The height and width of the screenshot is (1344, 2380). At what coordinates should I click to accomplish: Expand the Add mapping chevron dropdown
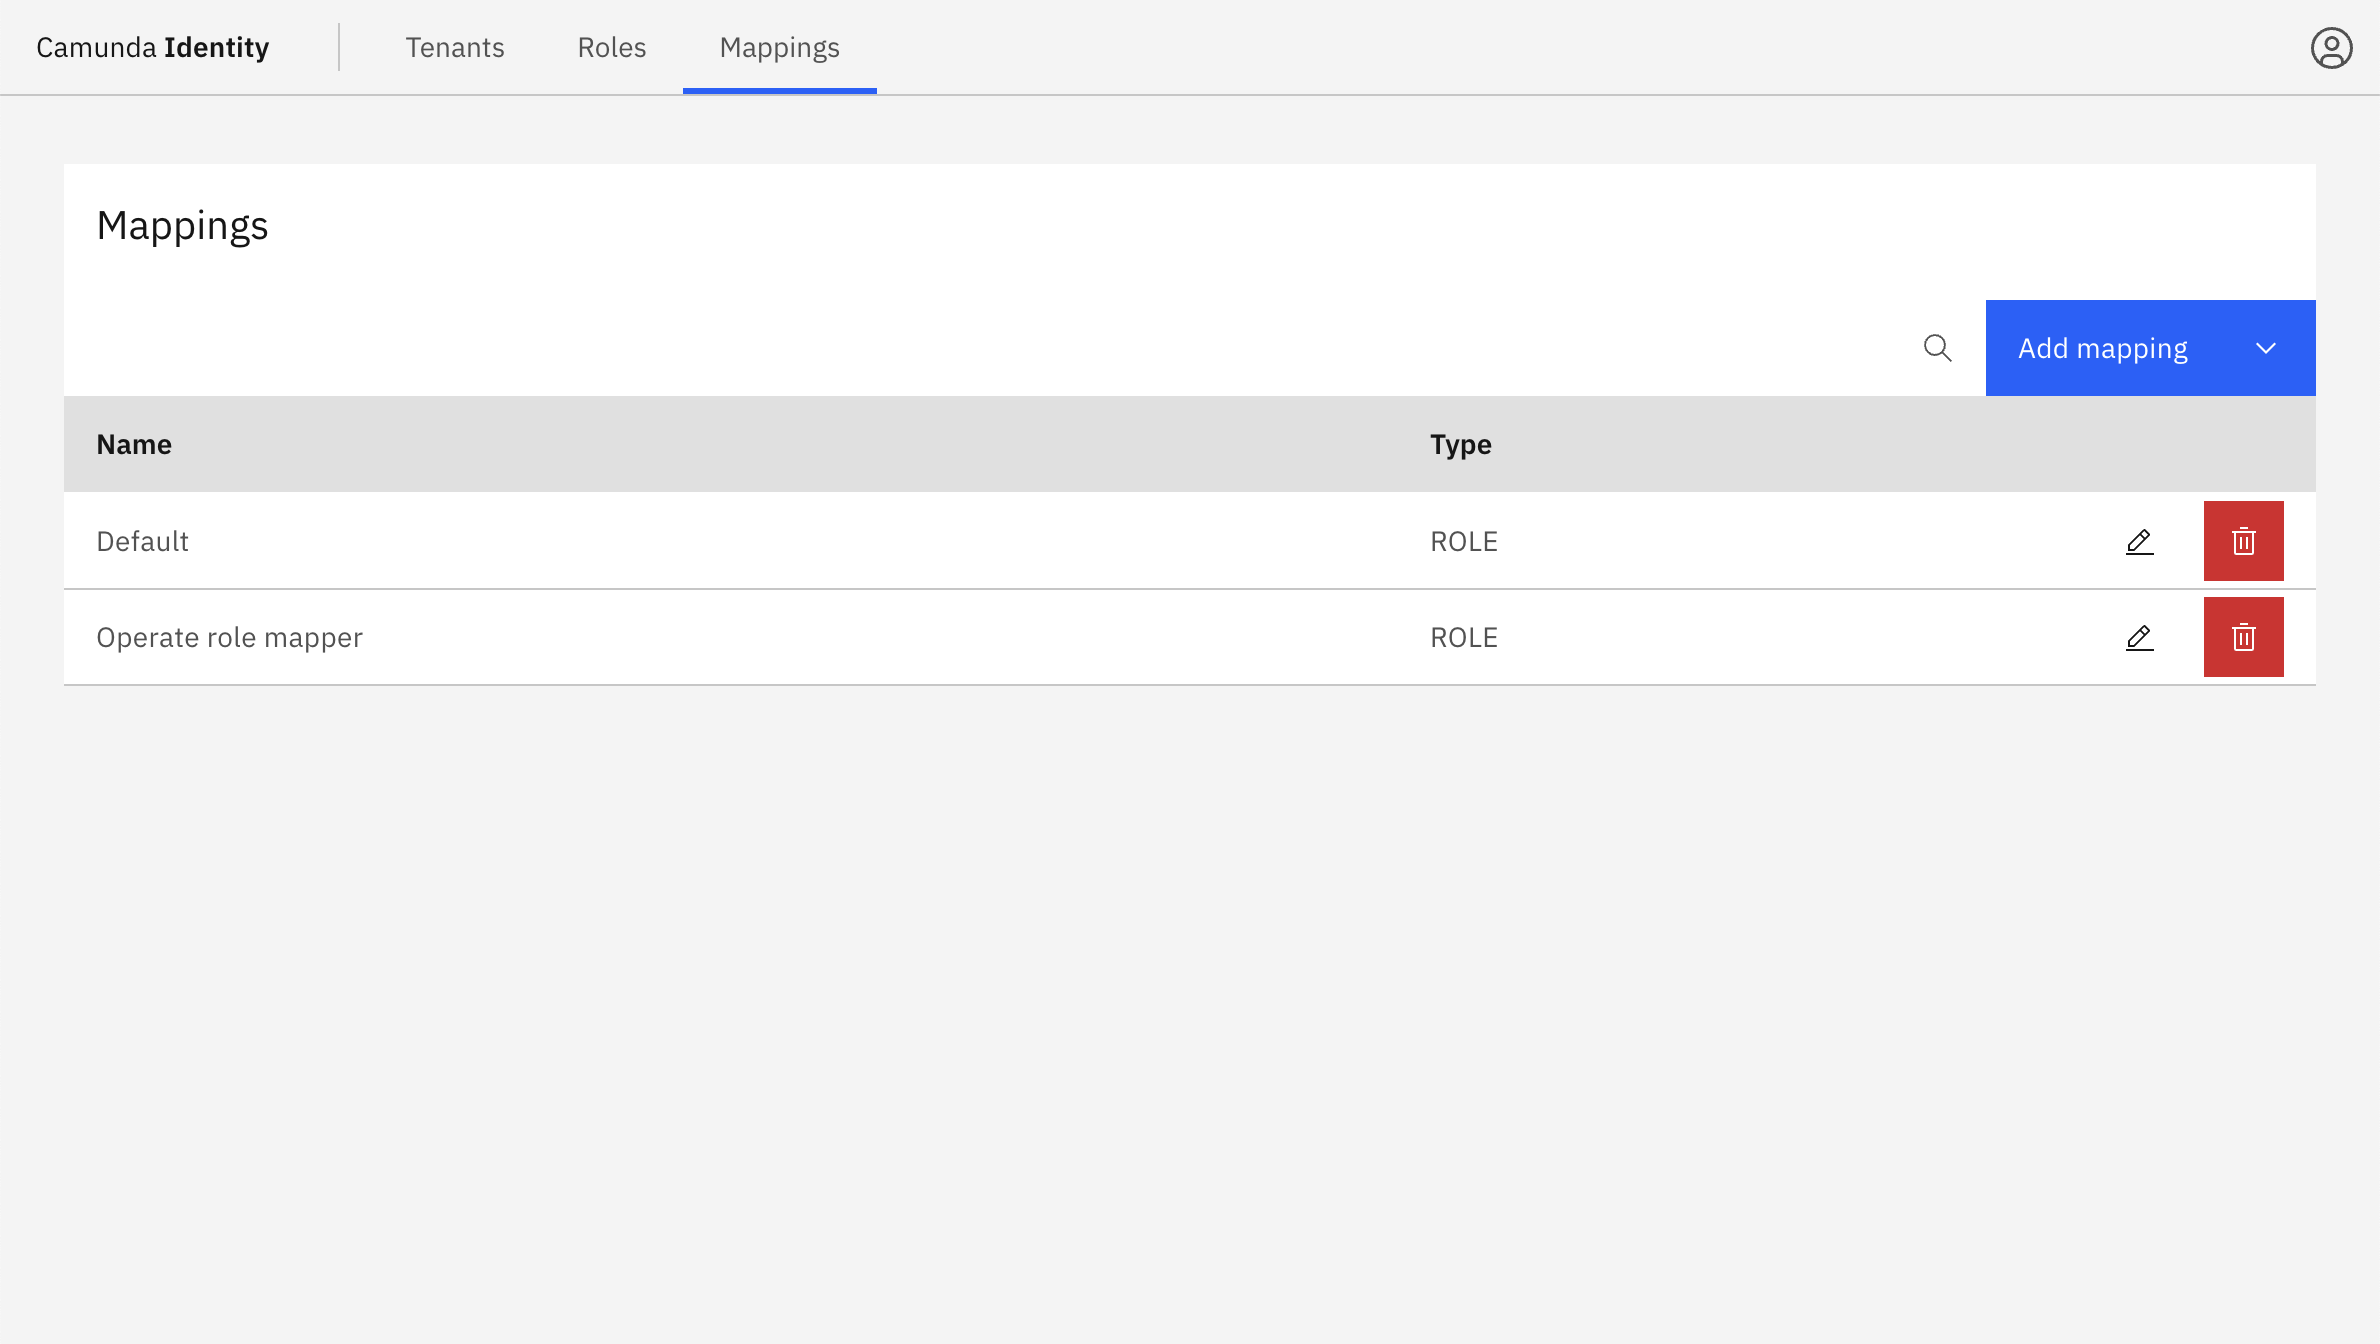[2266, 348]
